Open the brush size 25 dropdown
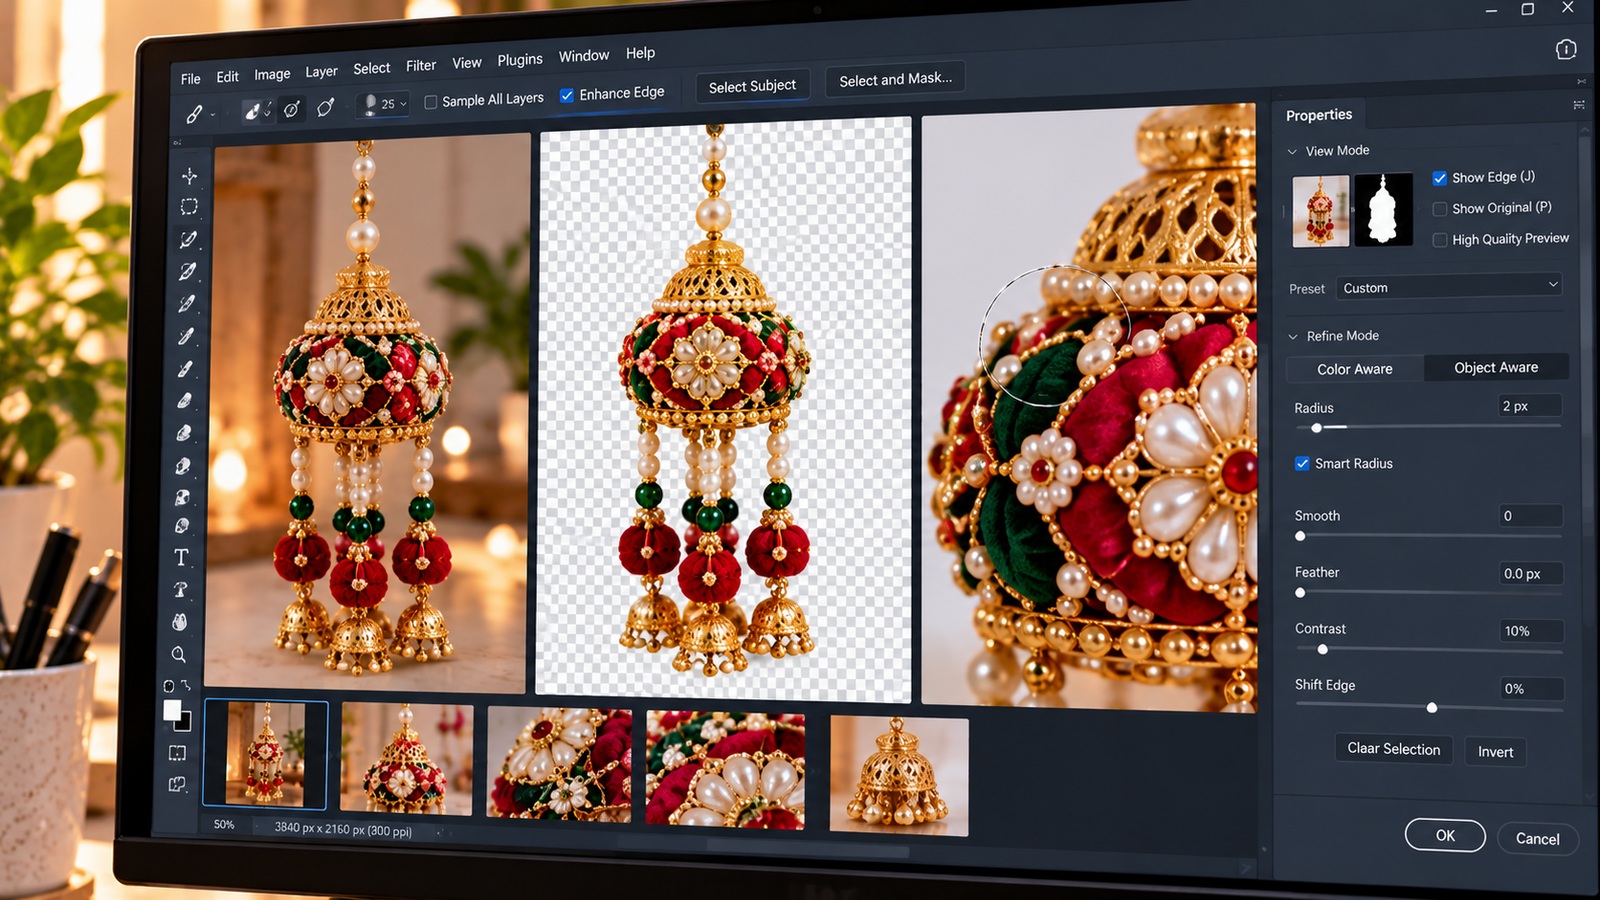This screenshot has height=900, width=1600. pos(383,104)
